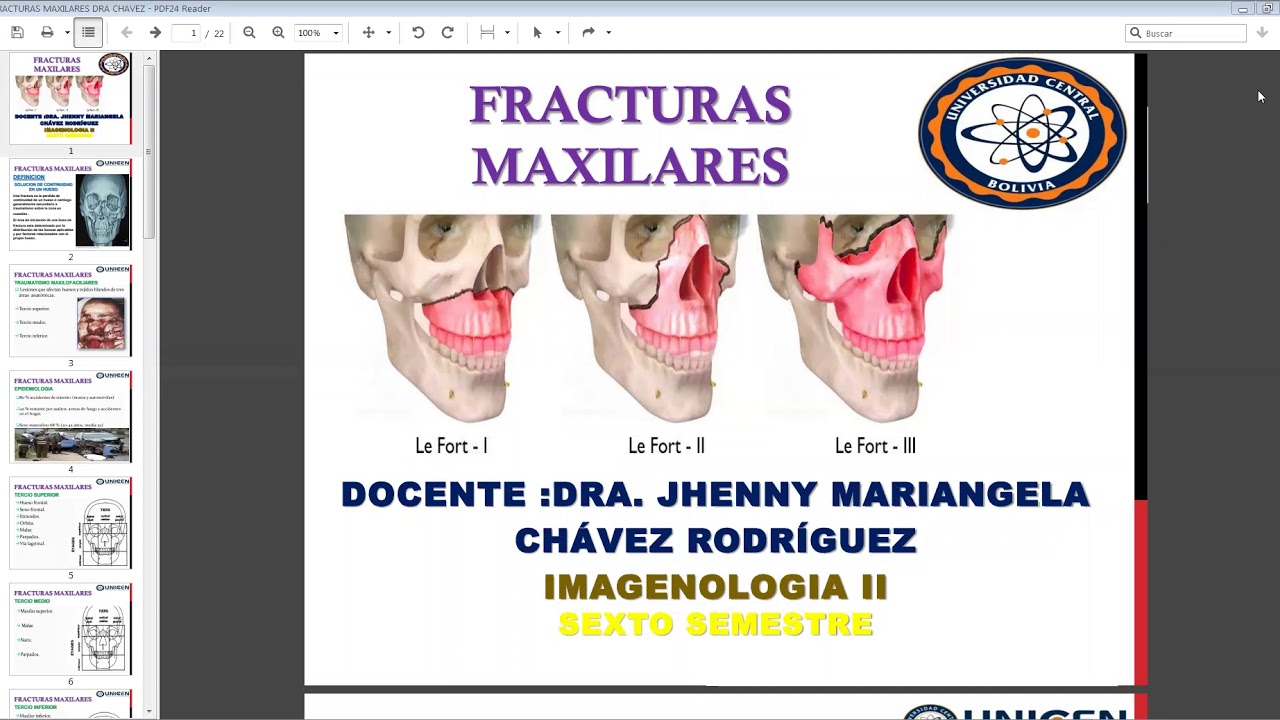Click thumbnail panel scroll up arrow
Image resolution: width=1280 pixels, height=720 pixels.
click(x=149, y=58)
